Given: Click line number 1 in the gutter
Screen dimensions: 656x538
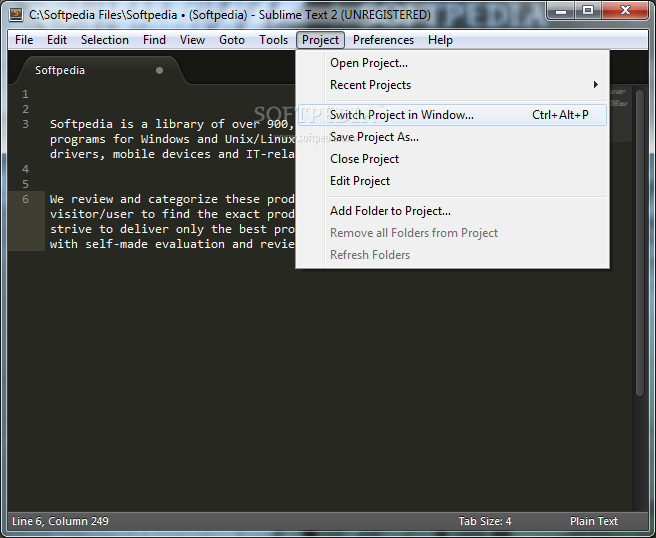Looking at the screenshot, I should [x=26, y=94].
